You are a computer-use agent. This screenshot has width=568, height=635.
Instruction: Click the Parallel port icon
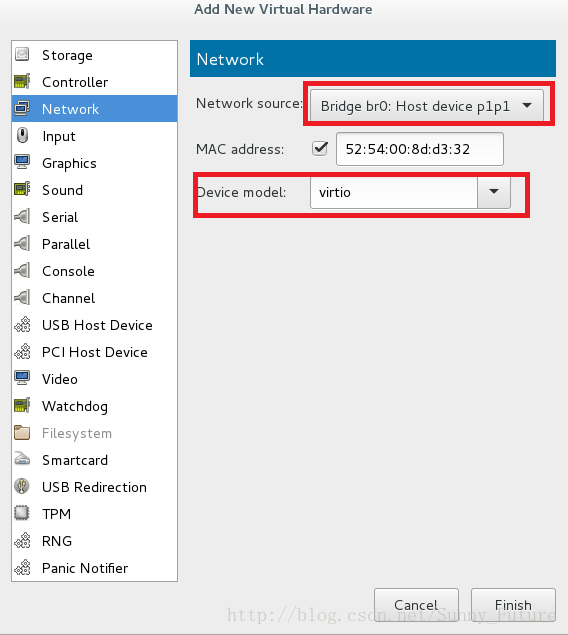click(x=22, y=243)
